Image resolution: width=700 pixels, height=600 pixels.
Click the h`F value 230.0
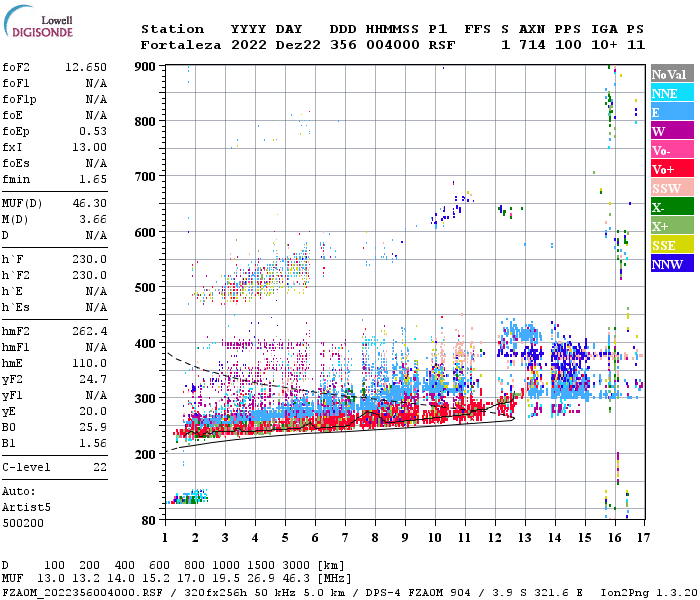tap(89, 259)
